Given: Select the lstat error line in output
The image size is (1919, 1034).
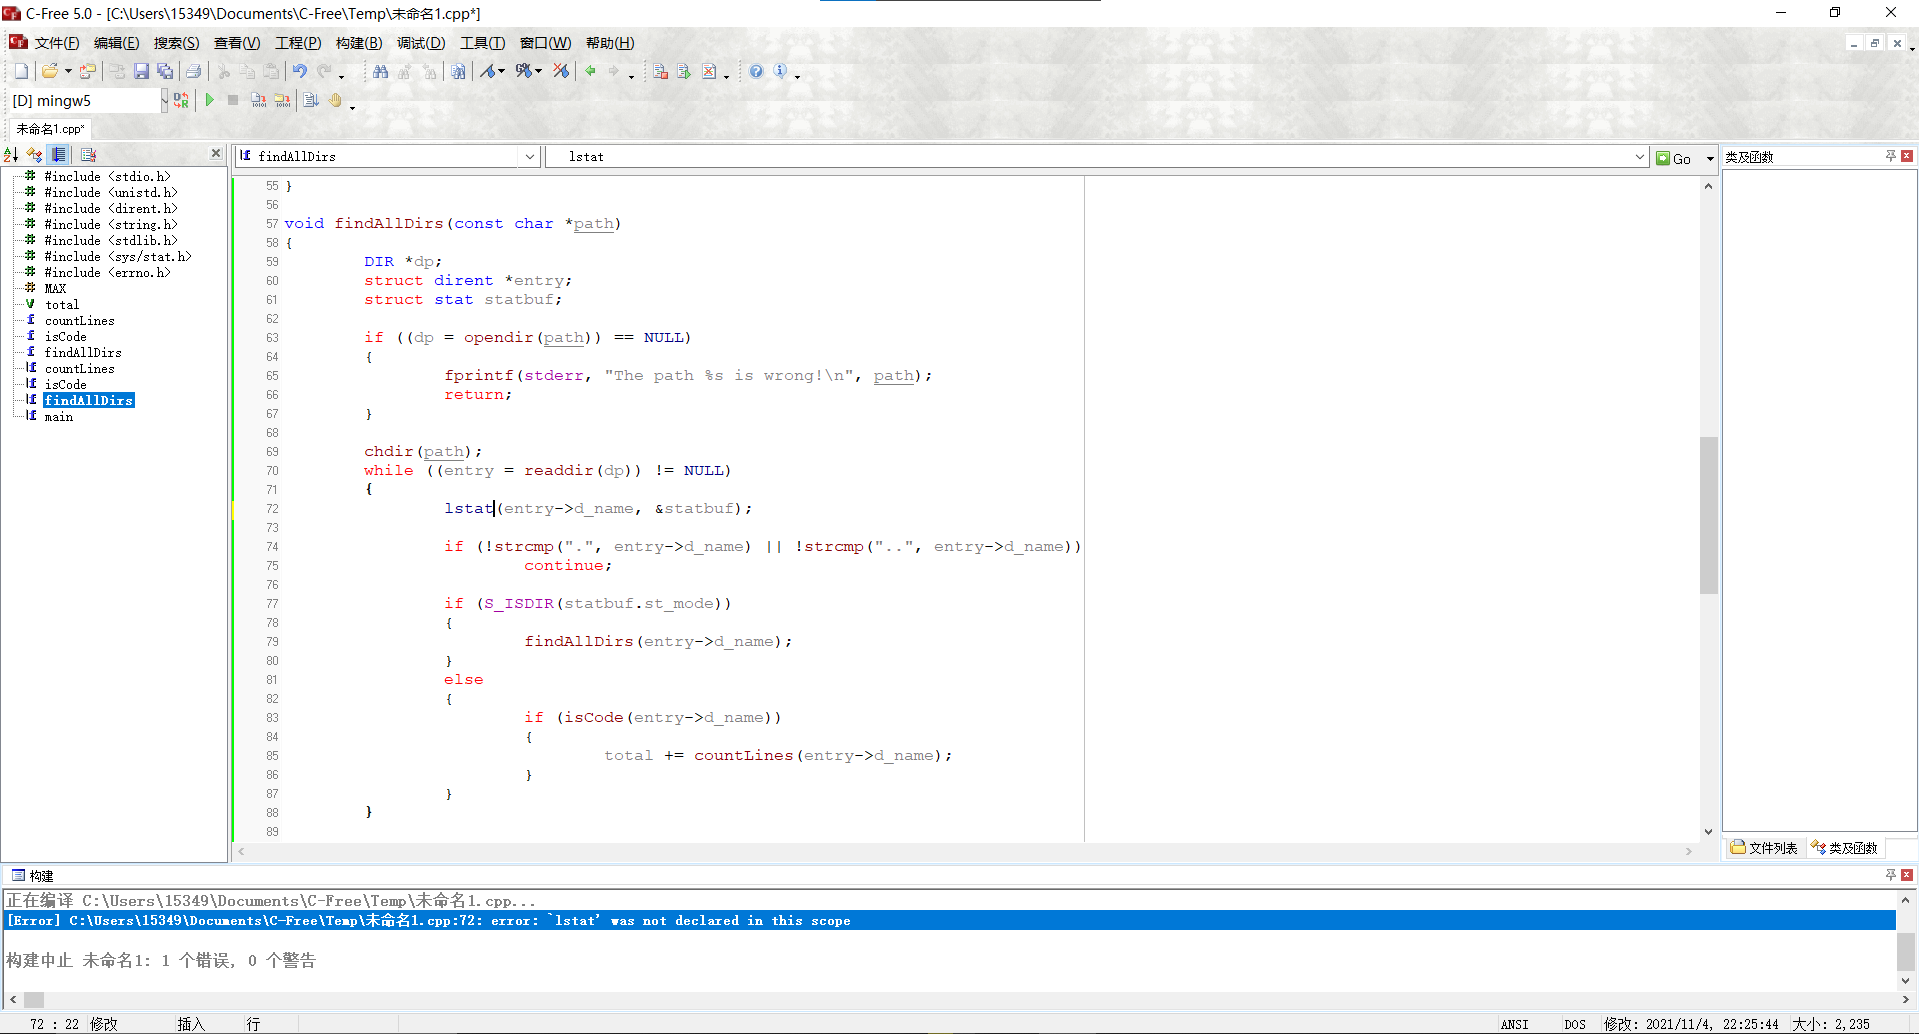Looking at the screenshot, I should [x=950, y=921].
